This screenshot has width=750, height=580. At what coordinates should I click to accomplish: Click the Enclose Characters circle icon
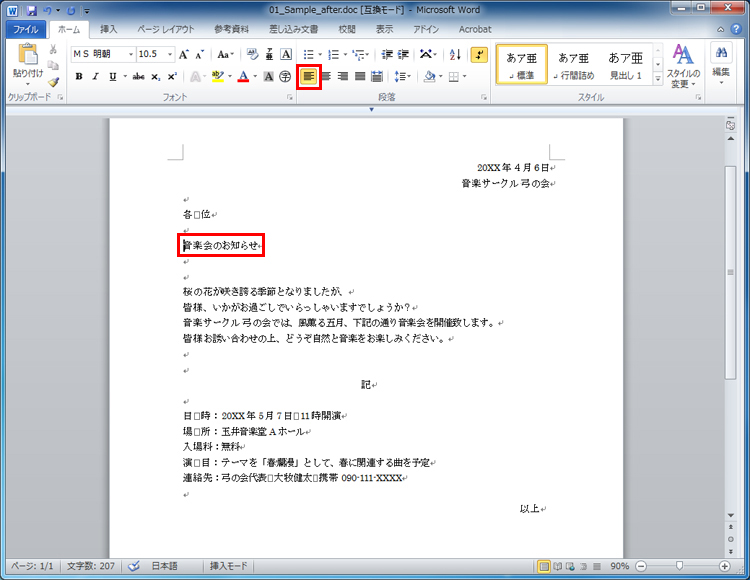pos(285,77)
